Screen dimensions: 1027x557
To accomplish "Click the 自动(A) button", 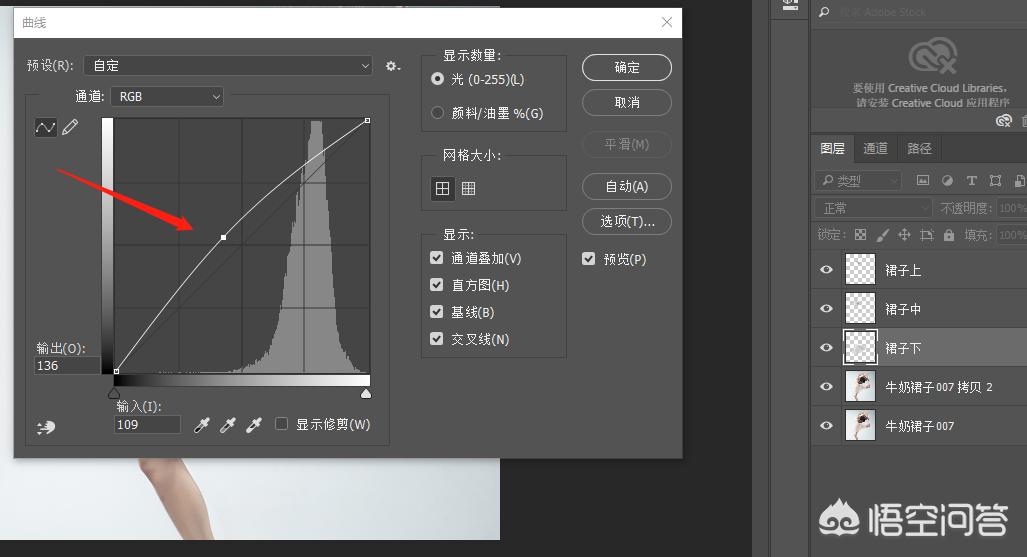I will [627, 186].
